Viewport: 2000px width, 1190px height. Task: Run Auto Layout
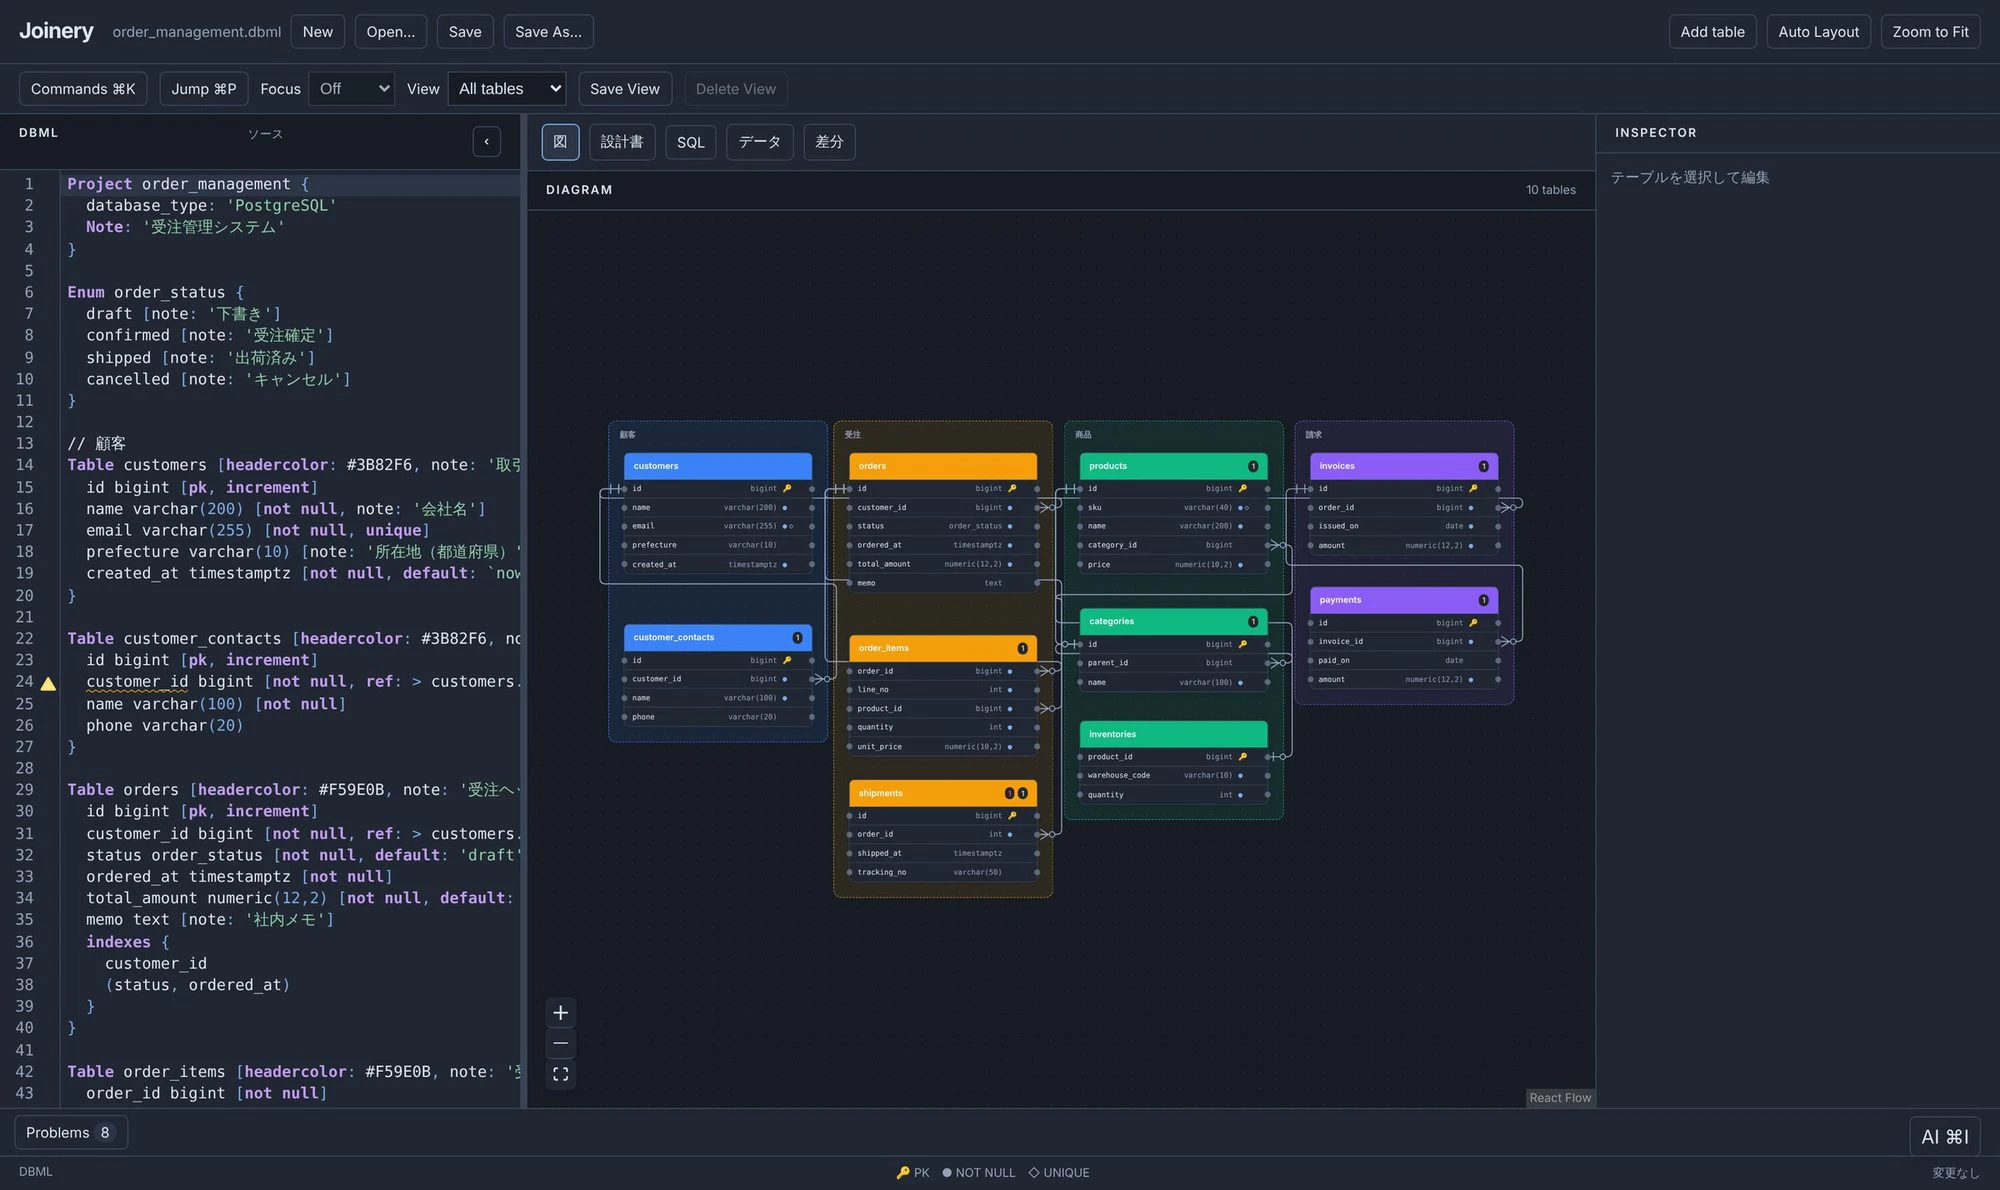click(x=1818, y=32)
